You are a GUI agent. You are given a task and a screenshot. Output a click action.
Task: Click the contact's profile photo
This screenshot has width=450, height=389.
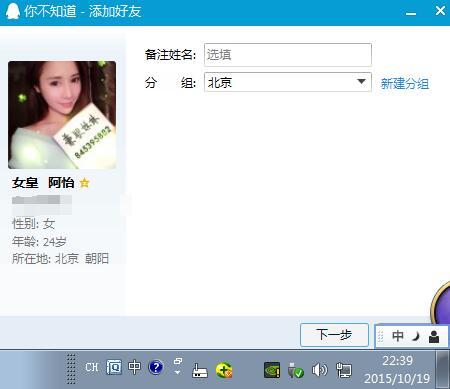tap(62, 115)
